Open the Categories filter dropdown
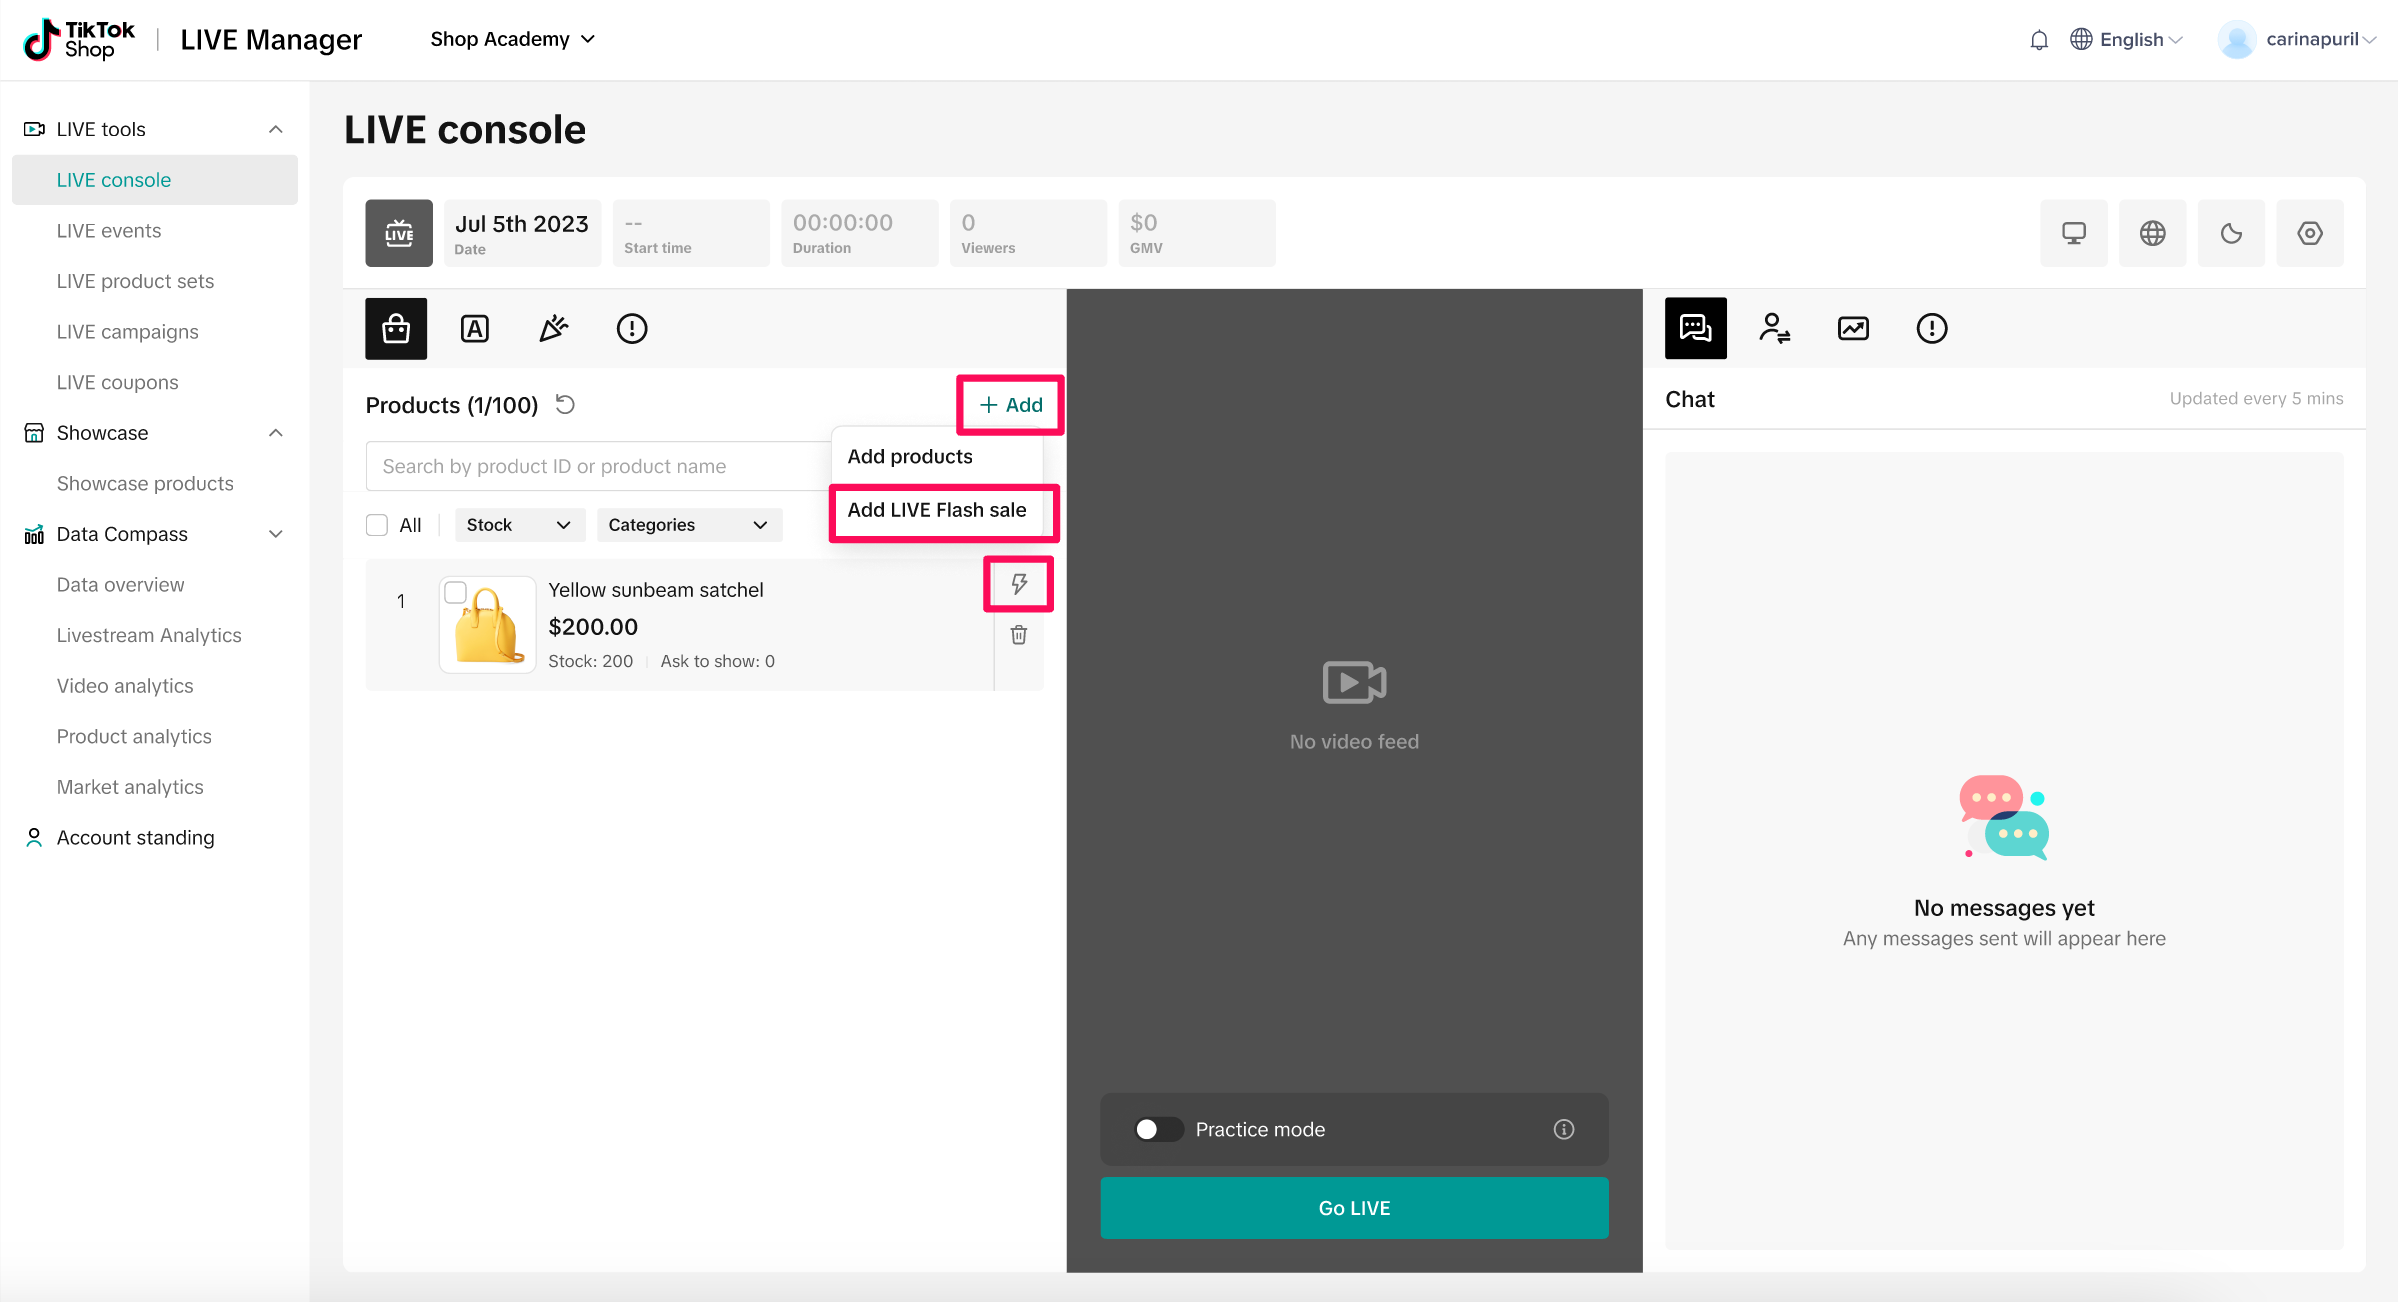 [688, 525]
